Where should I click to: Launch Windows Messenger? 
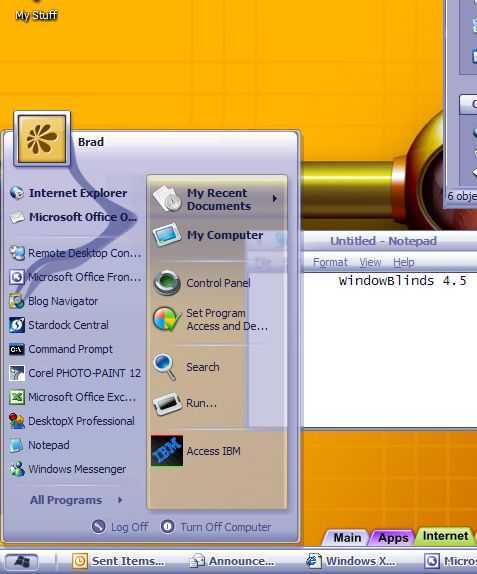click(x=68, y=469)
